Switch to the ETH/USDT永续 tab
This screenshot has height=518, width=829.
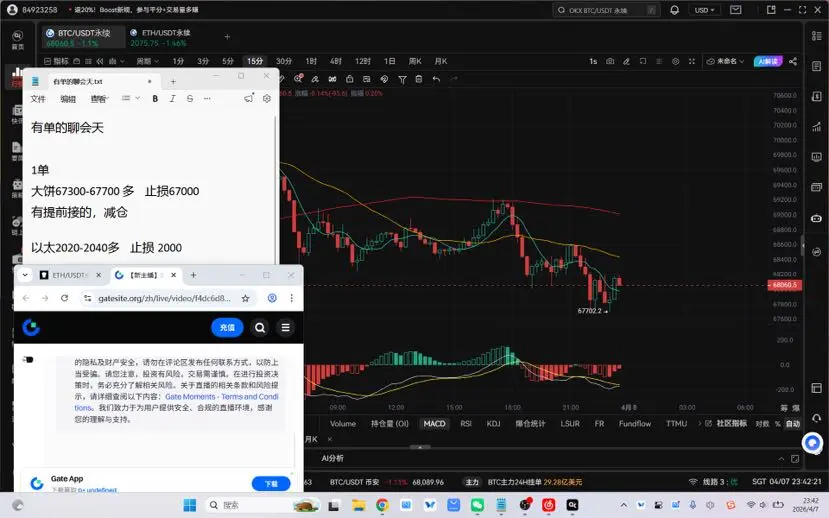pos(160,38)
